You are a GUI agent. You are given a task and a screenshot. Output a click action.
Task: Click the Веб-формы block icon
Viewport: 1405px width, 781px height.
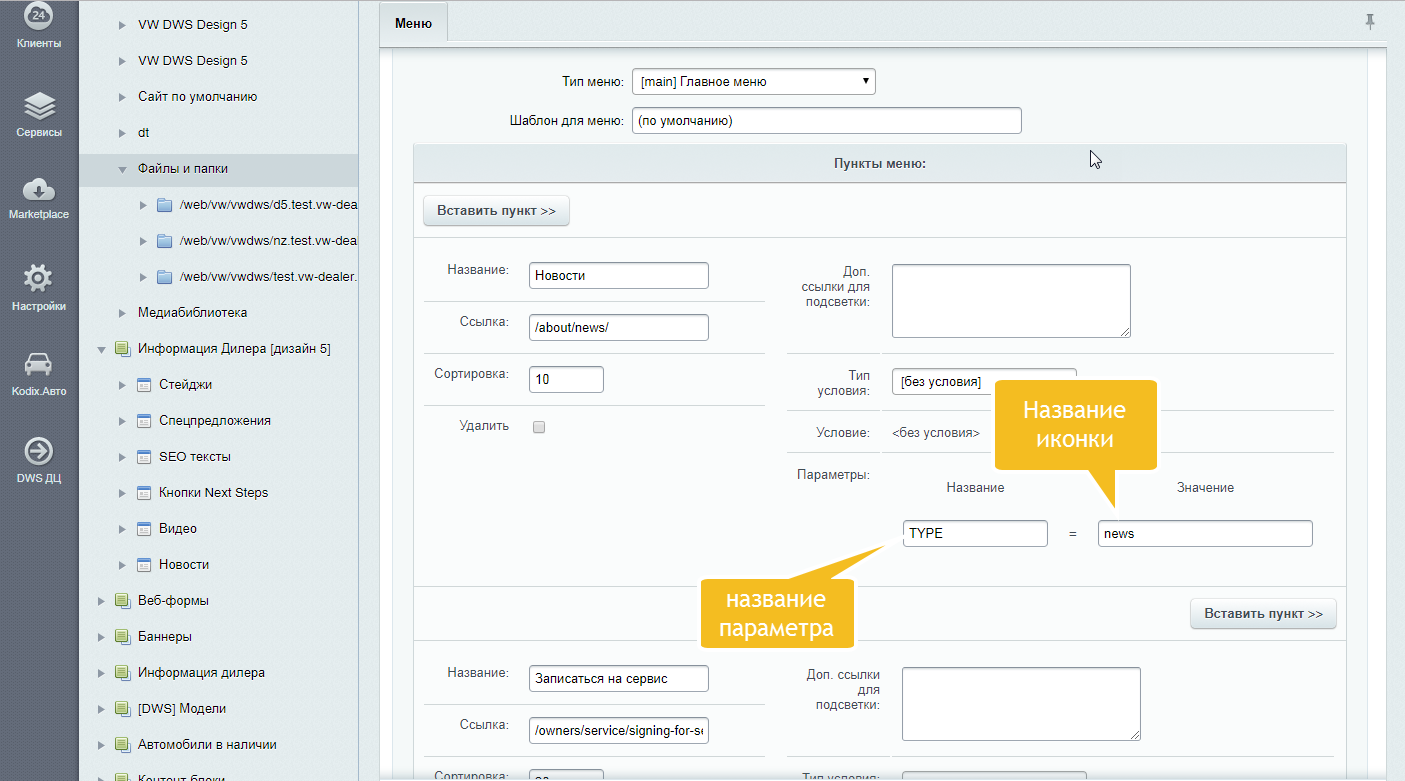[x=122, y=601]
